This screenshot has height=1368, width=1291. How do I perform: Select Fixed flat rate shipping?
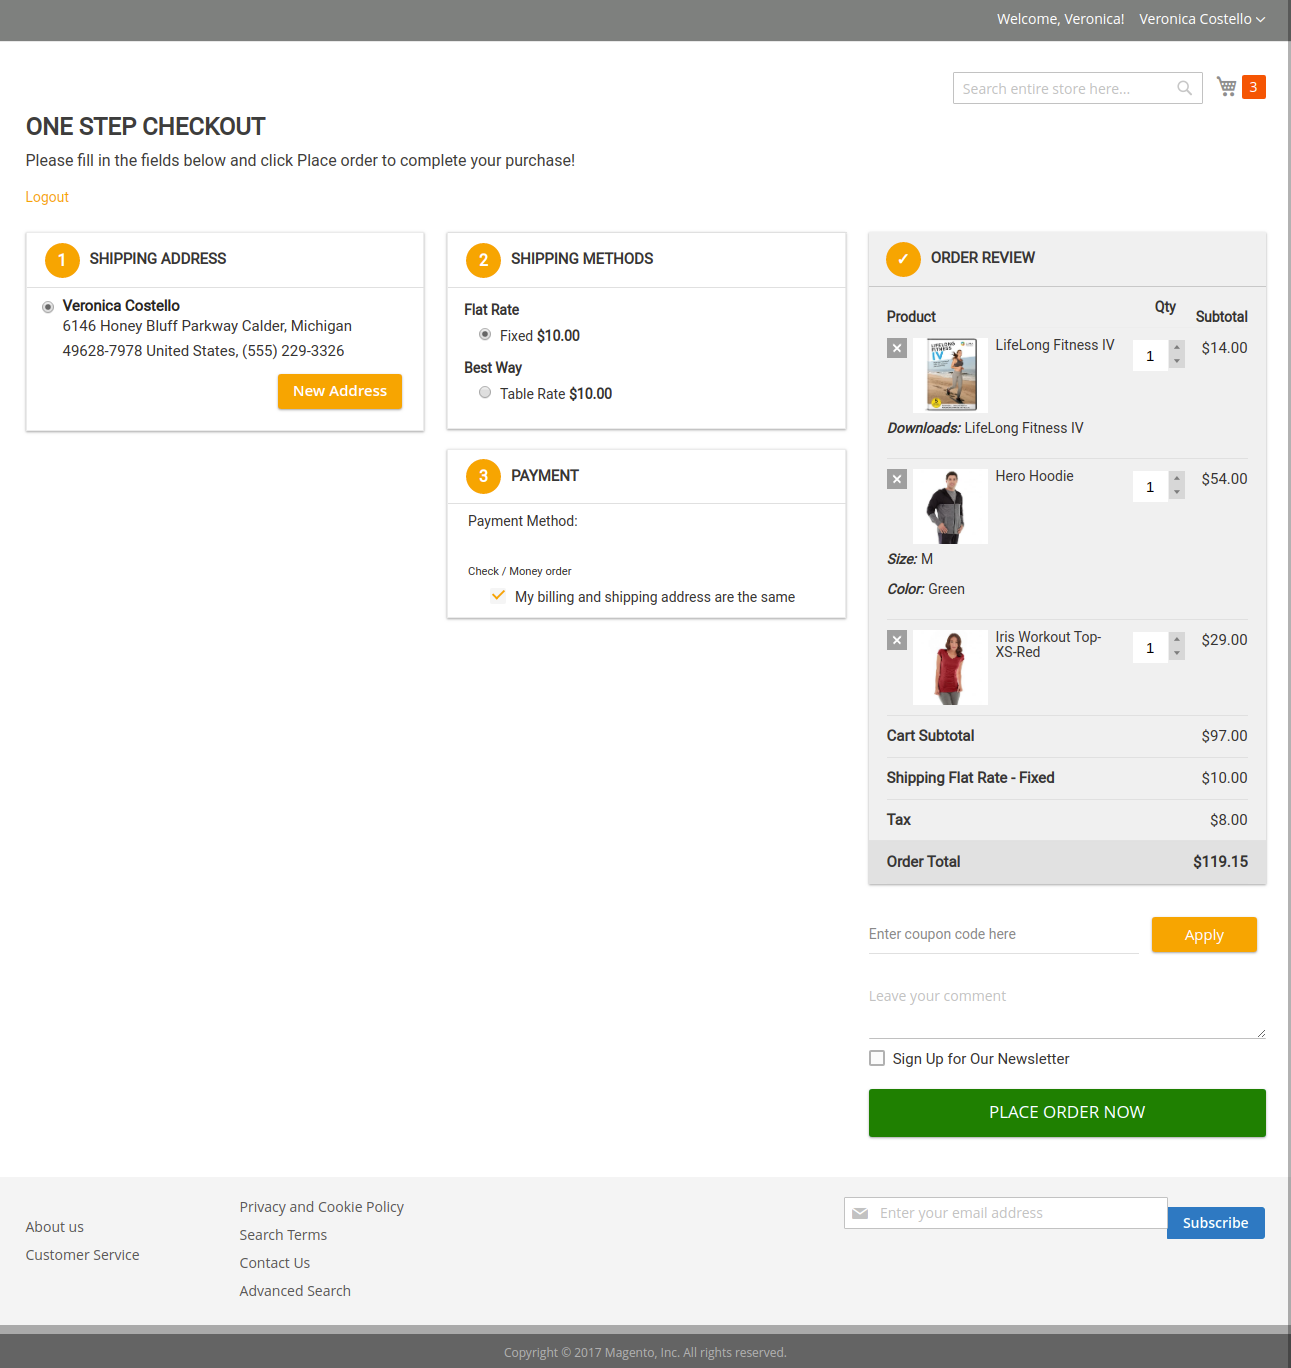[485, 335]
